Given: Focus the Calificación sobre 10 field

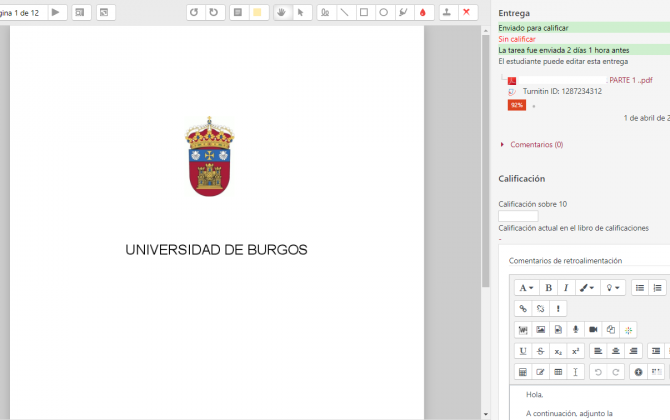Looking at the screenshot, I should click(518, 216).
